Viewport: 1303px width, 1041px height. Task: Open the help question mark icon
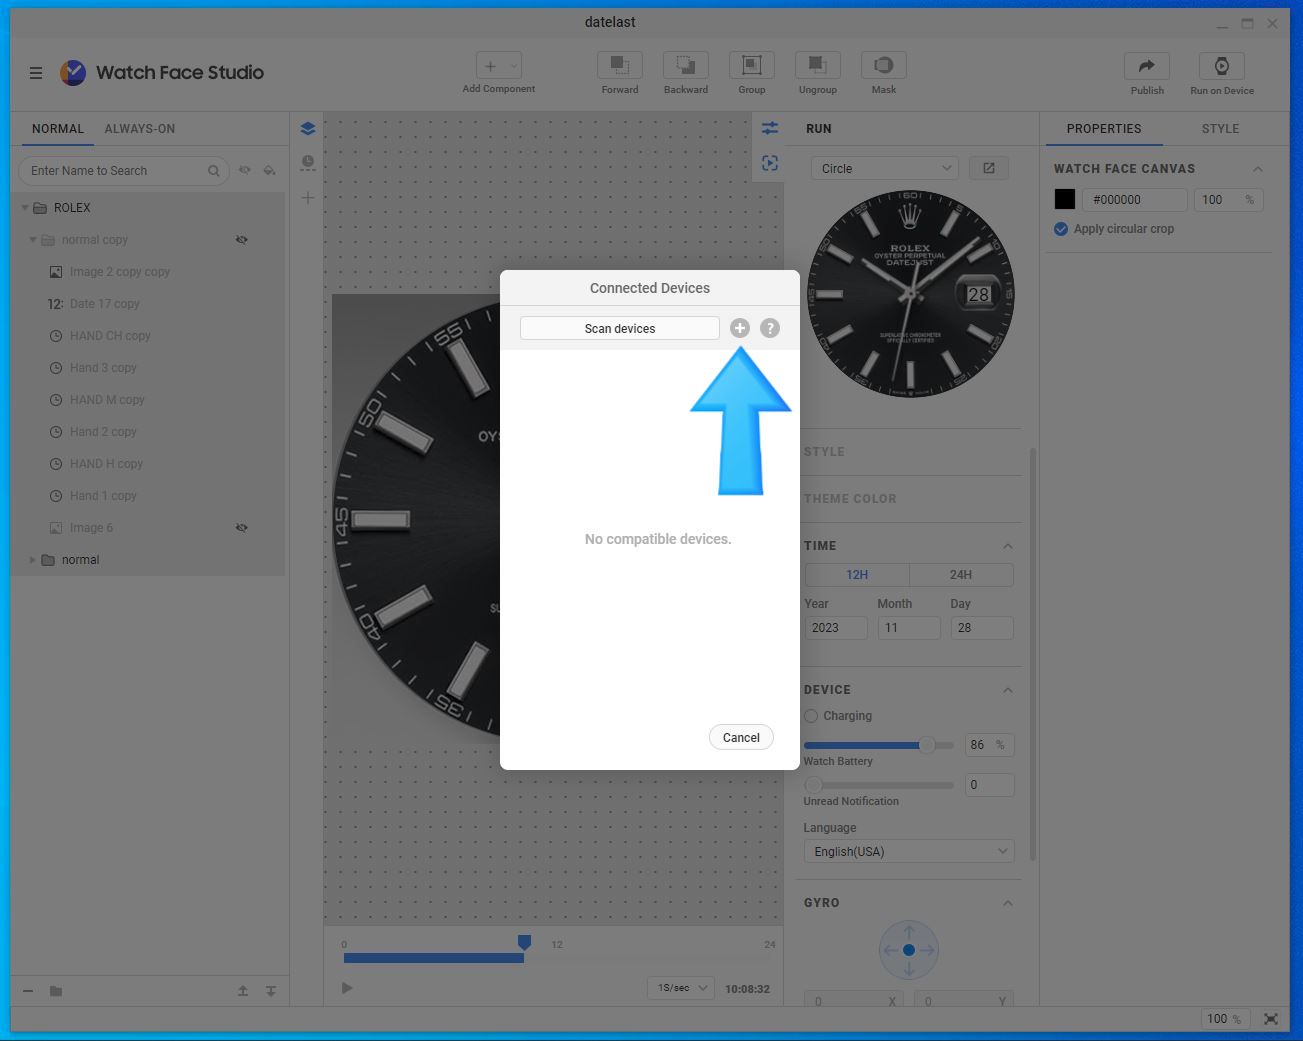click(x=769, y=328)
